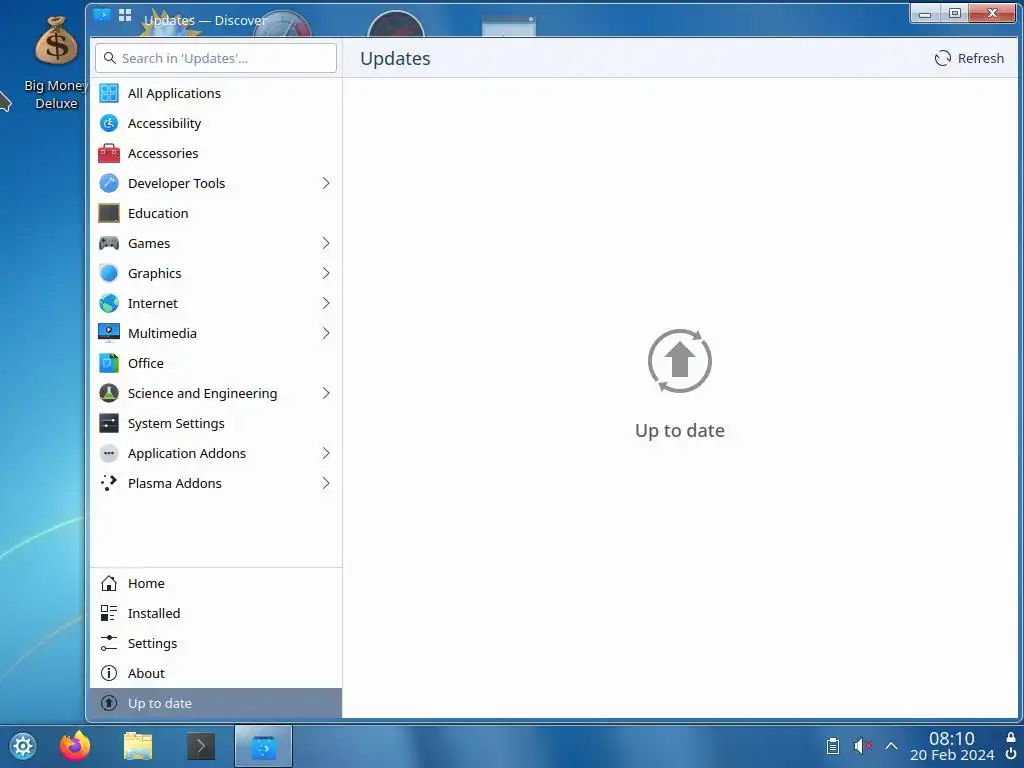Expand the Plasma Addons chevron

(326, 483)
